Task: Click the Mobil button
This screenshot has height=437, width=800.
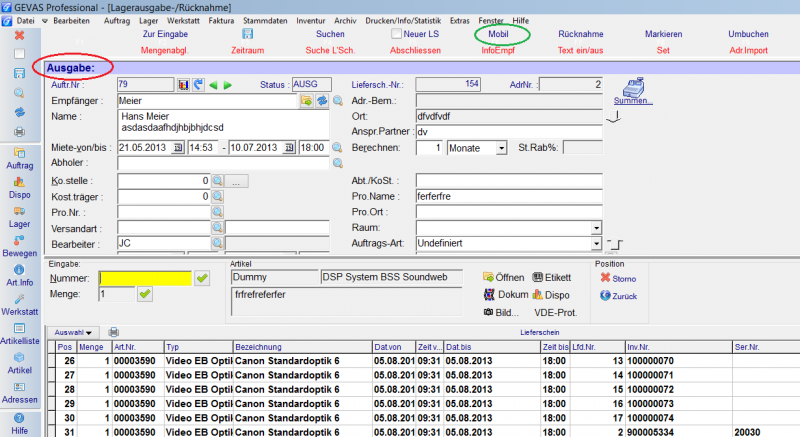Action: 498,34
